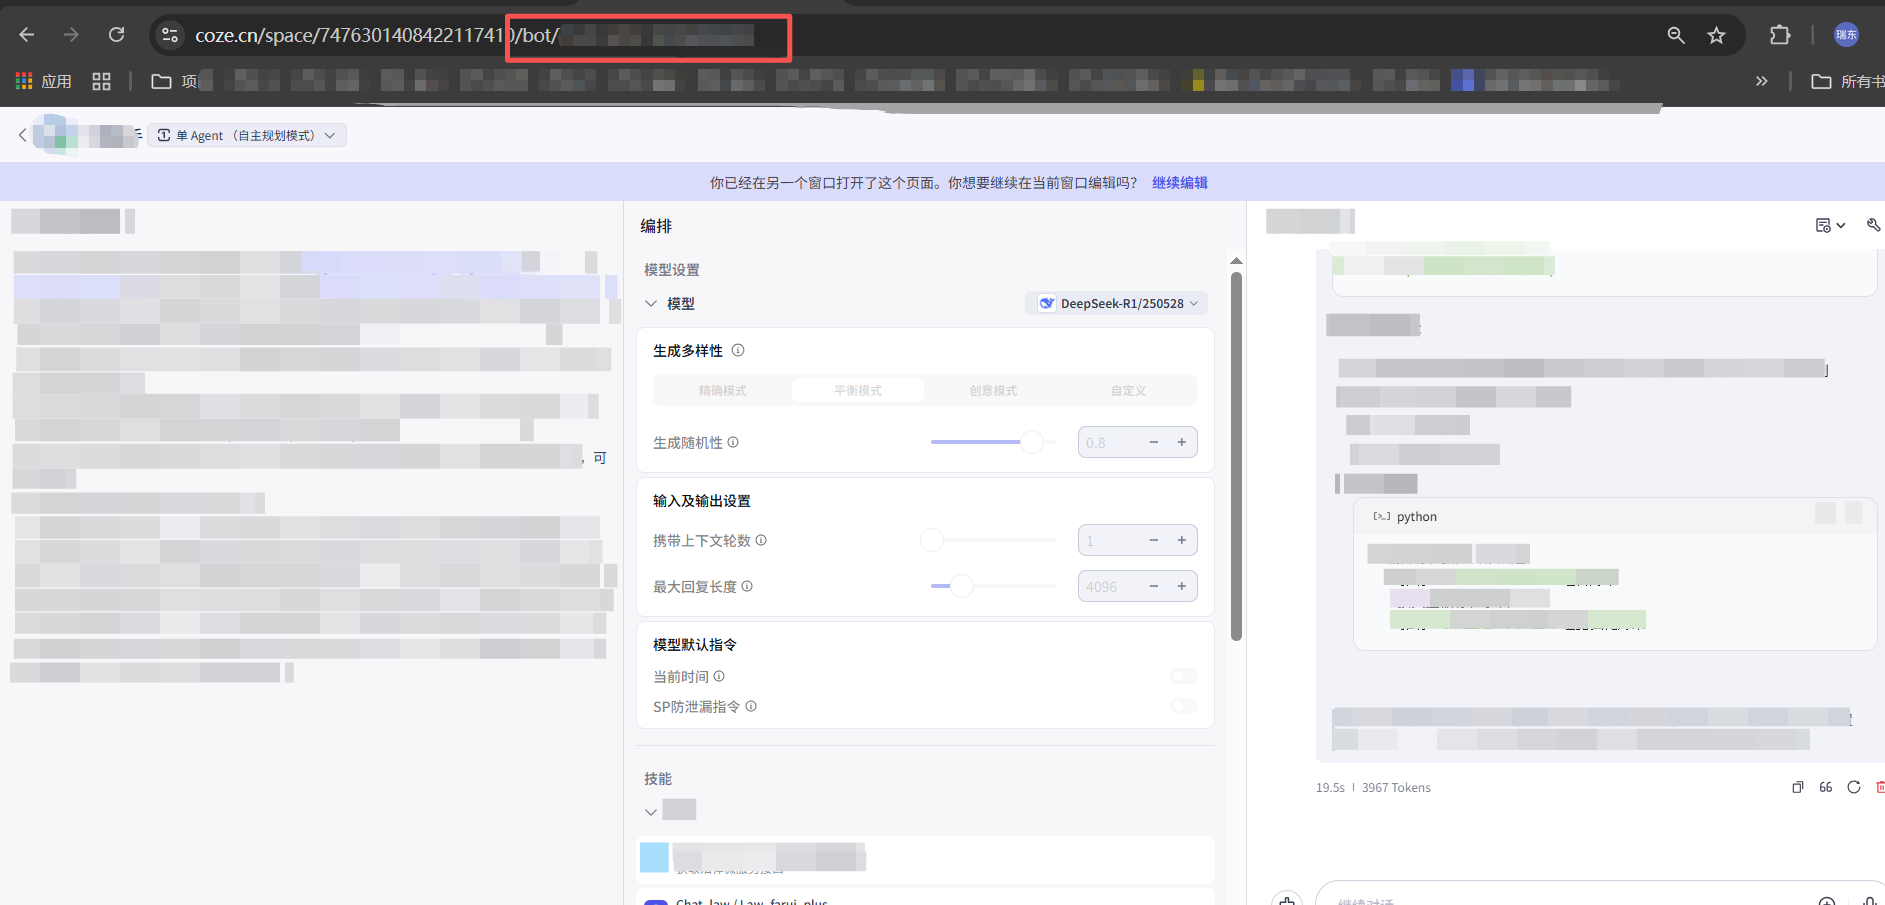
Task: Toggle the 当前时间 switch
Action: pyautogui.click(x=1183, y=676)
